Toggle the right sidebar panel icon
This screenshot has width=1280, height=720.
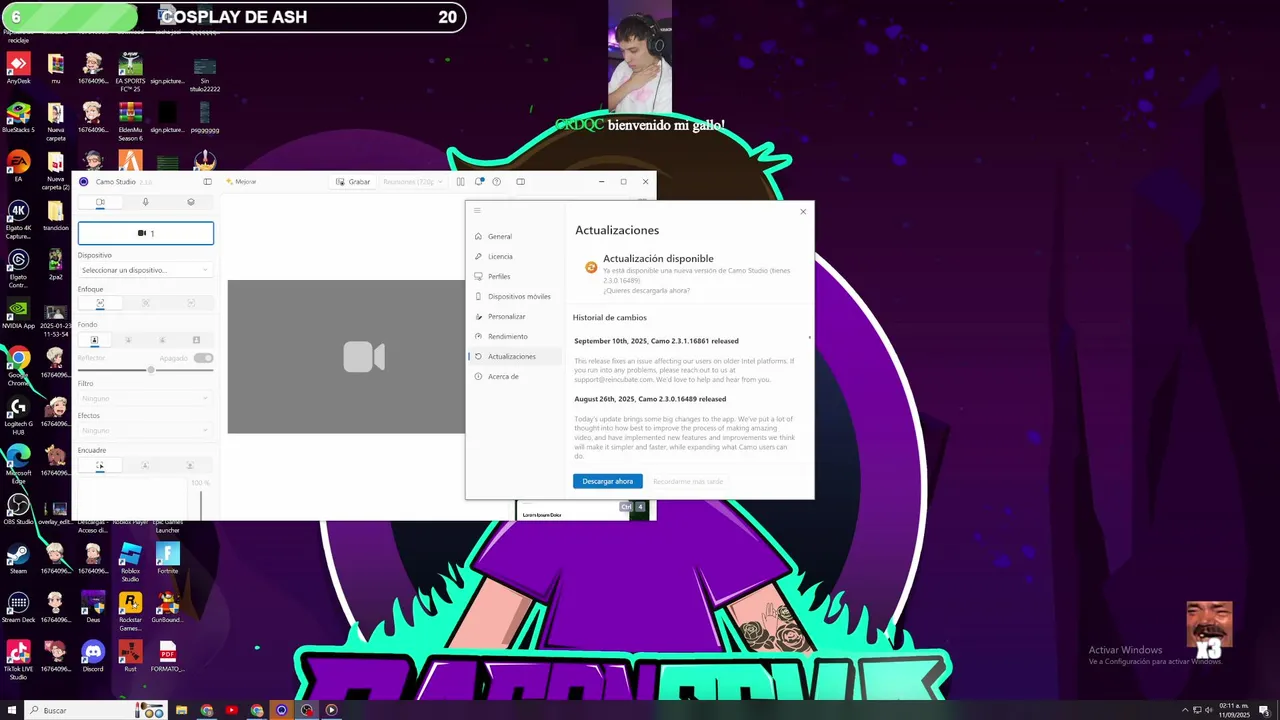521,182
